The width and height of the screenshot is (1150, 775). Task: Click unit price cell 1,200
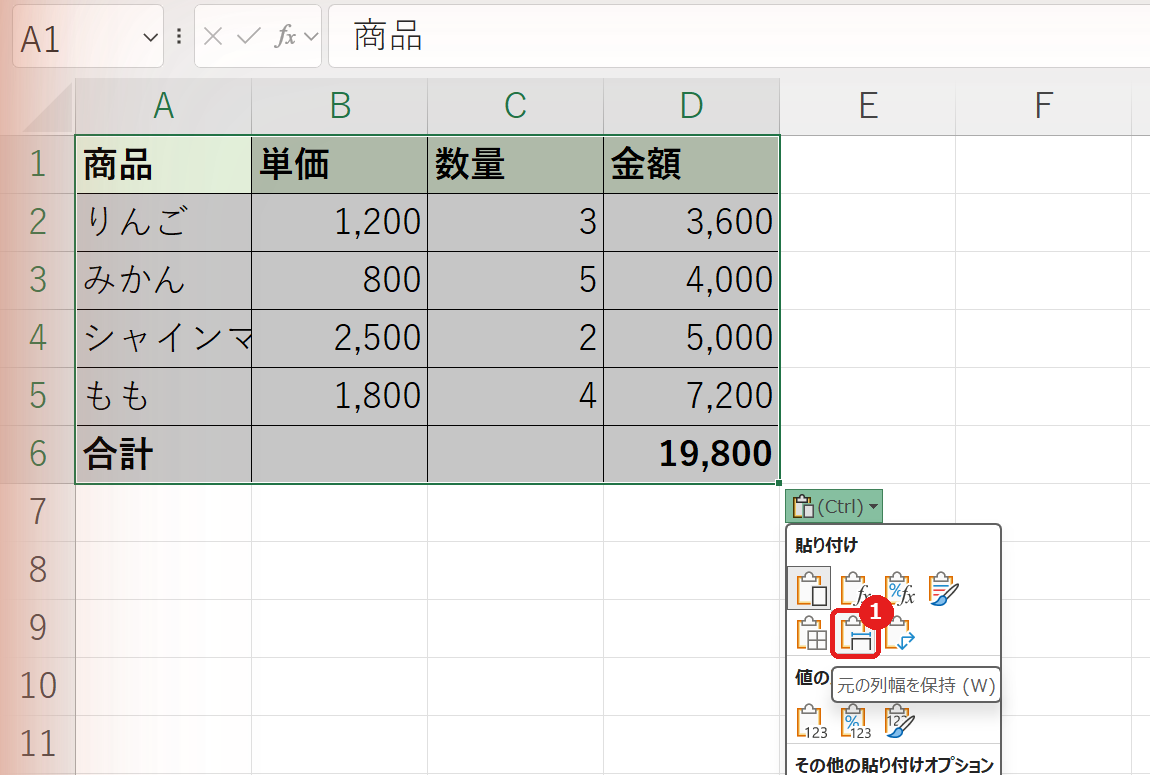[x=340, y=222]
